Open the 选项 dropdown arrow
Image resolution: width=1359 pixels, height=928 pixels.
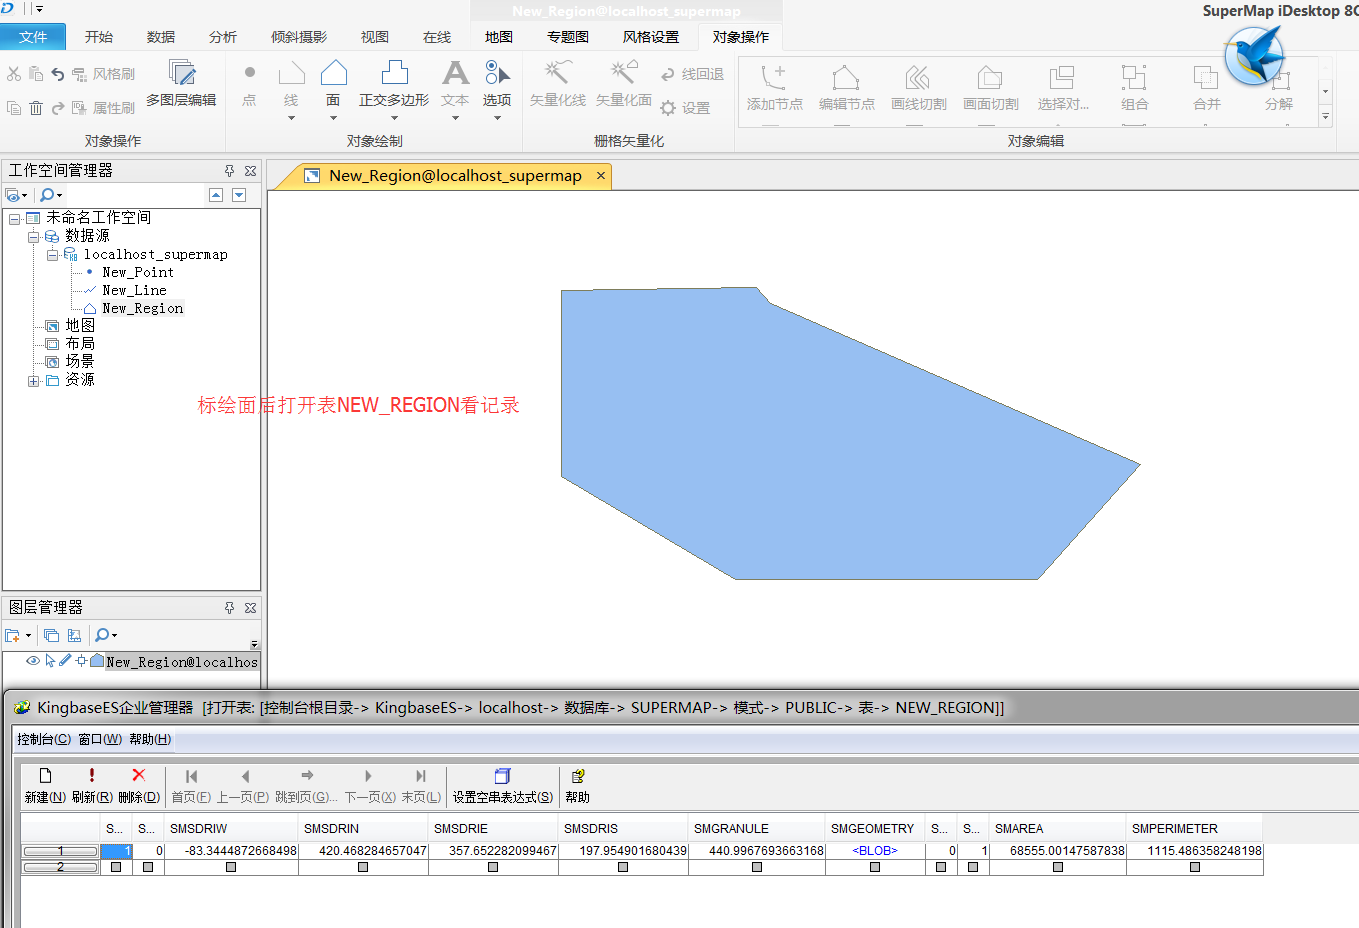click(x=497, y=118)
